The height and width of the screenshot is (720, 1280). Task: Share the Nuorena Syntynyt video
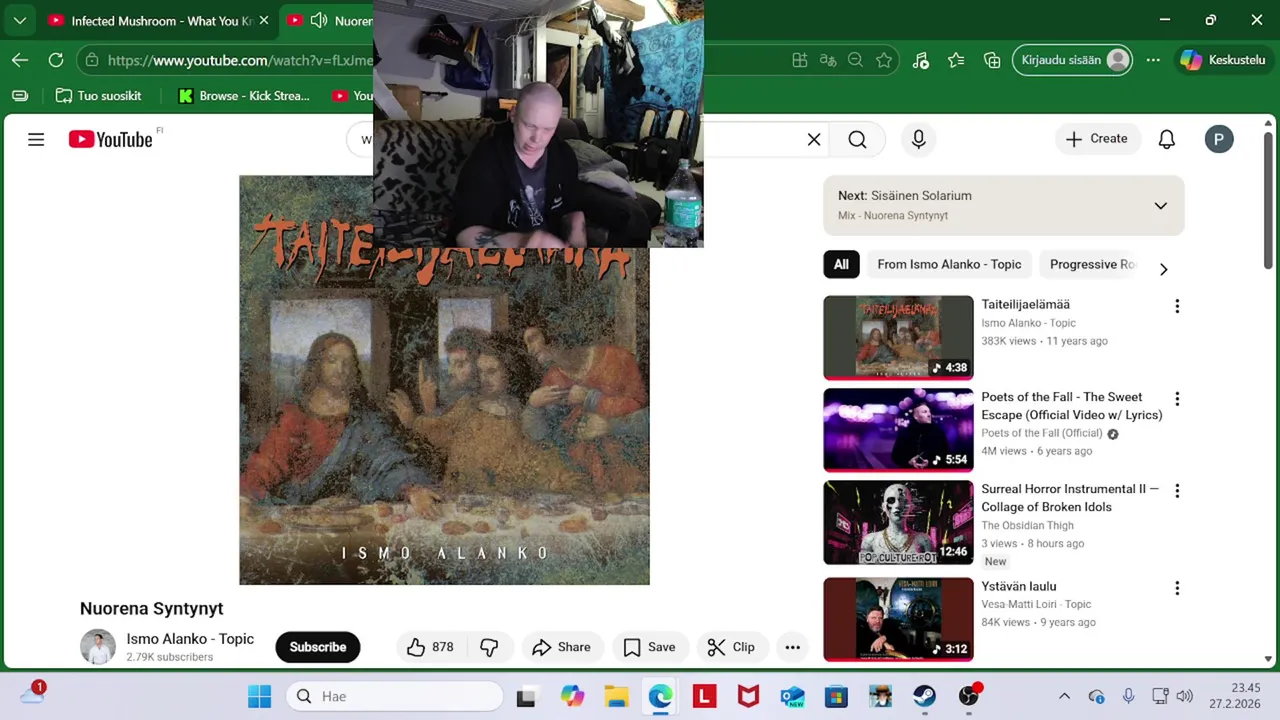click(561, 647)
